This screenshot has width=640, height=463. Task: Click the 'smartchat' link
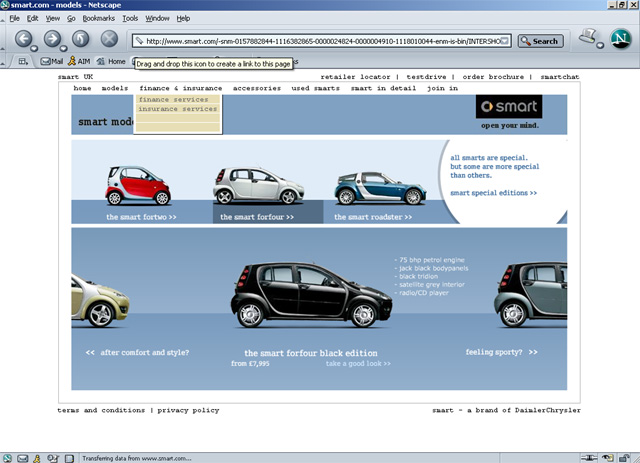(x=560, y=77)
